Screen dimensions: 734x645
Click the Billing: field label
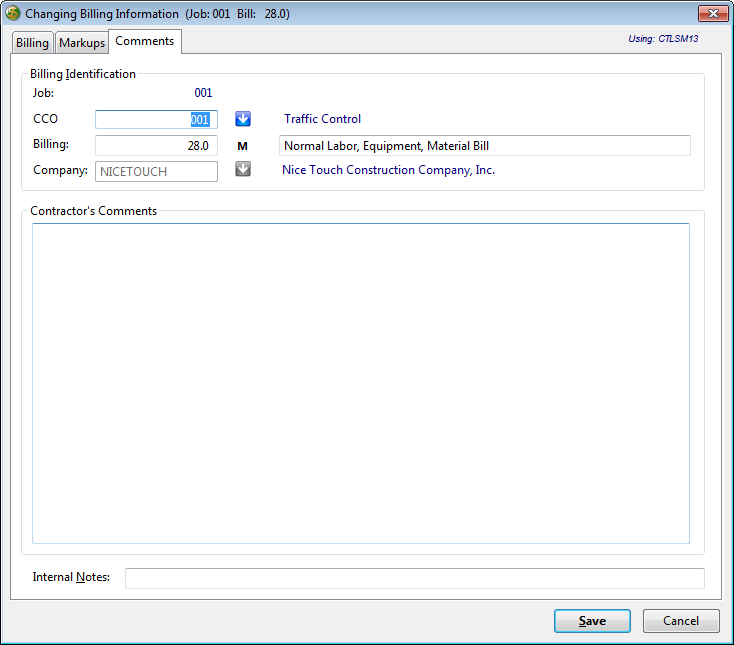coord(51,144)
